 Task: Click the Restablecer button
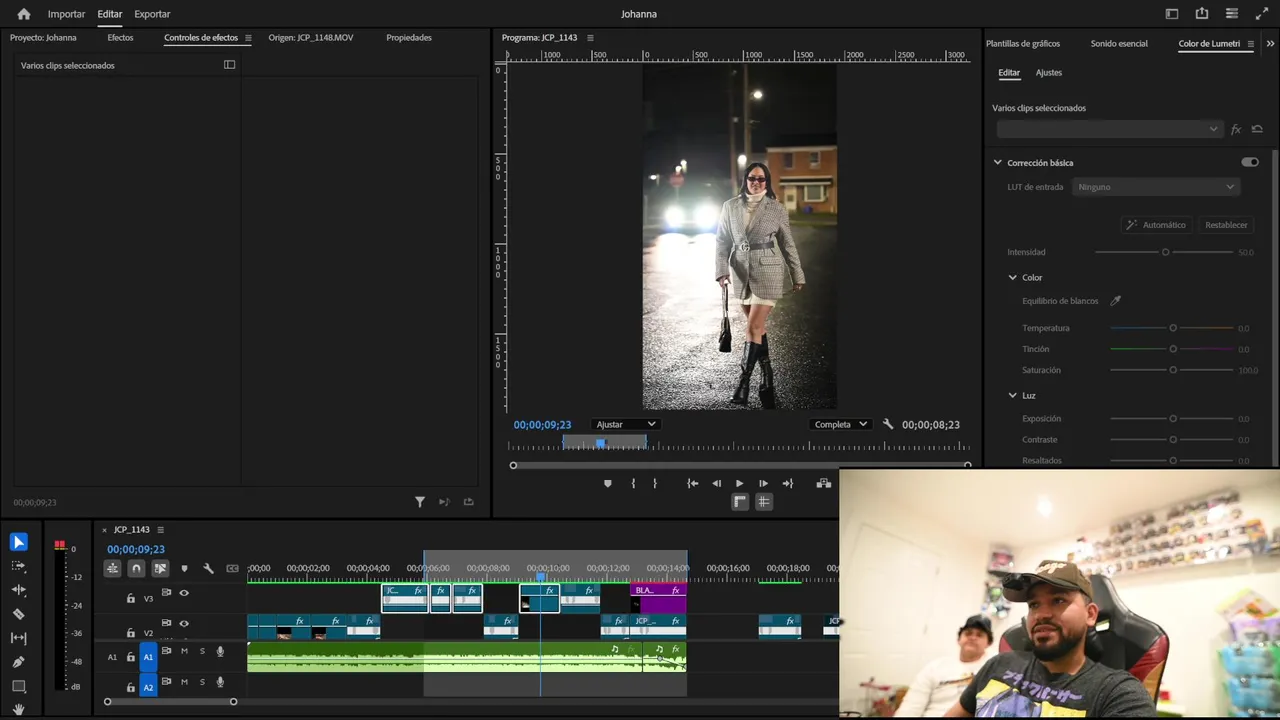[x=1226, y=225]
